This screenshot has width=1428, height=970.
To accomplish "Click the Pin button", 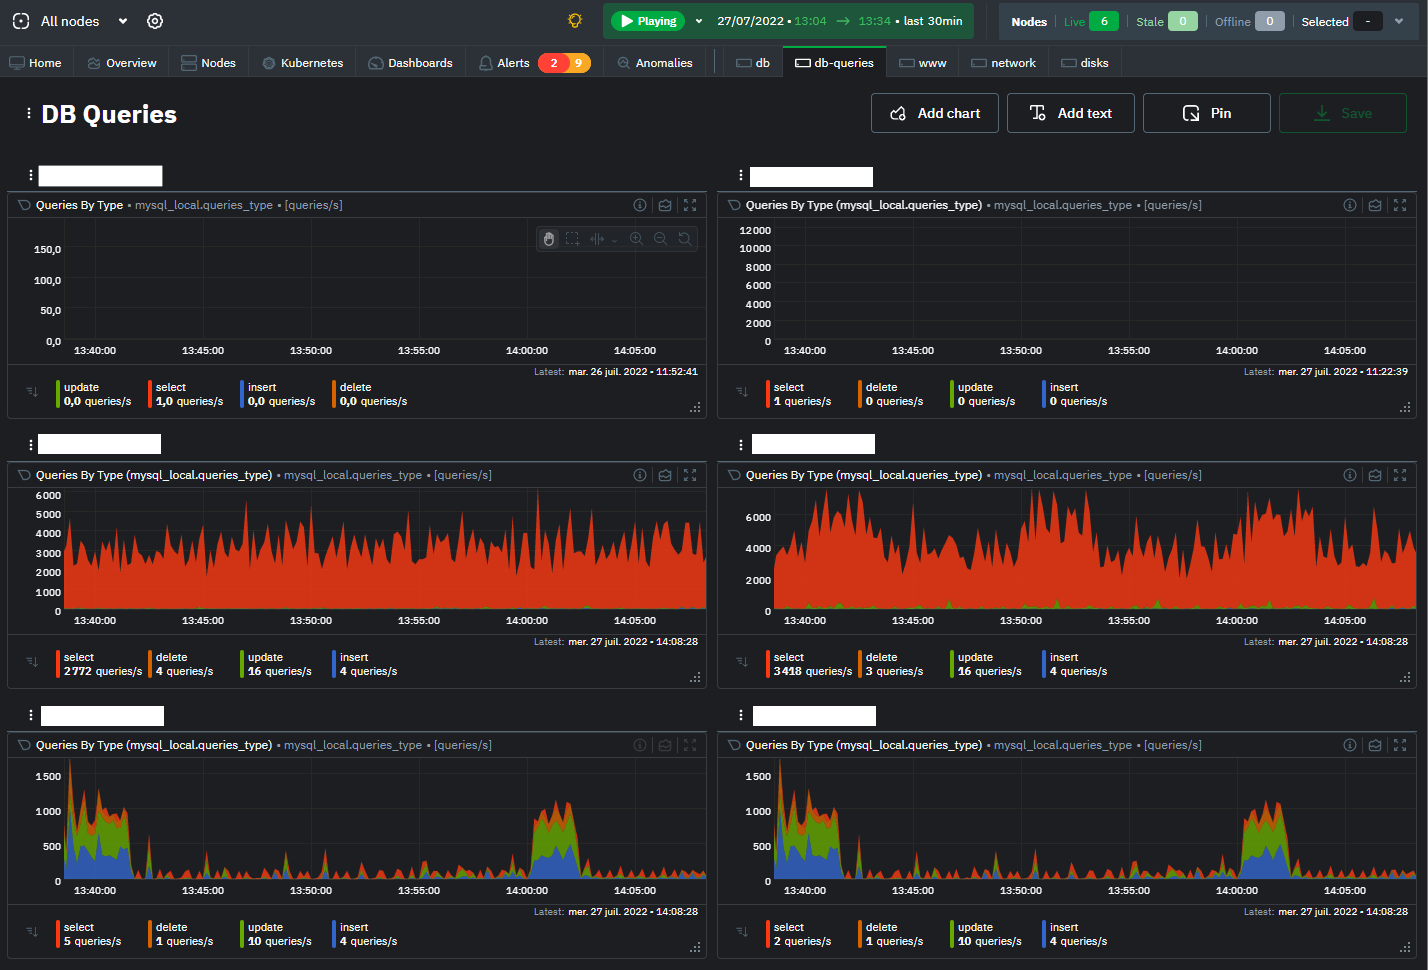I will click(1206, 113).
